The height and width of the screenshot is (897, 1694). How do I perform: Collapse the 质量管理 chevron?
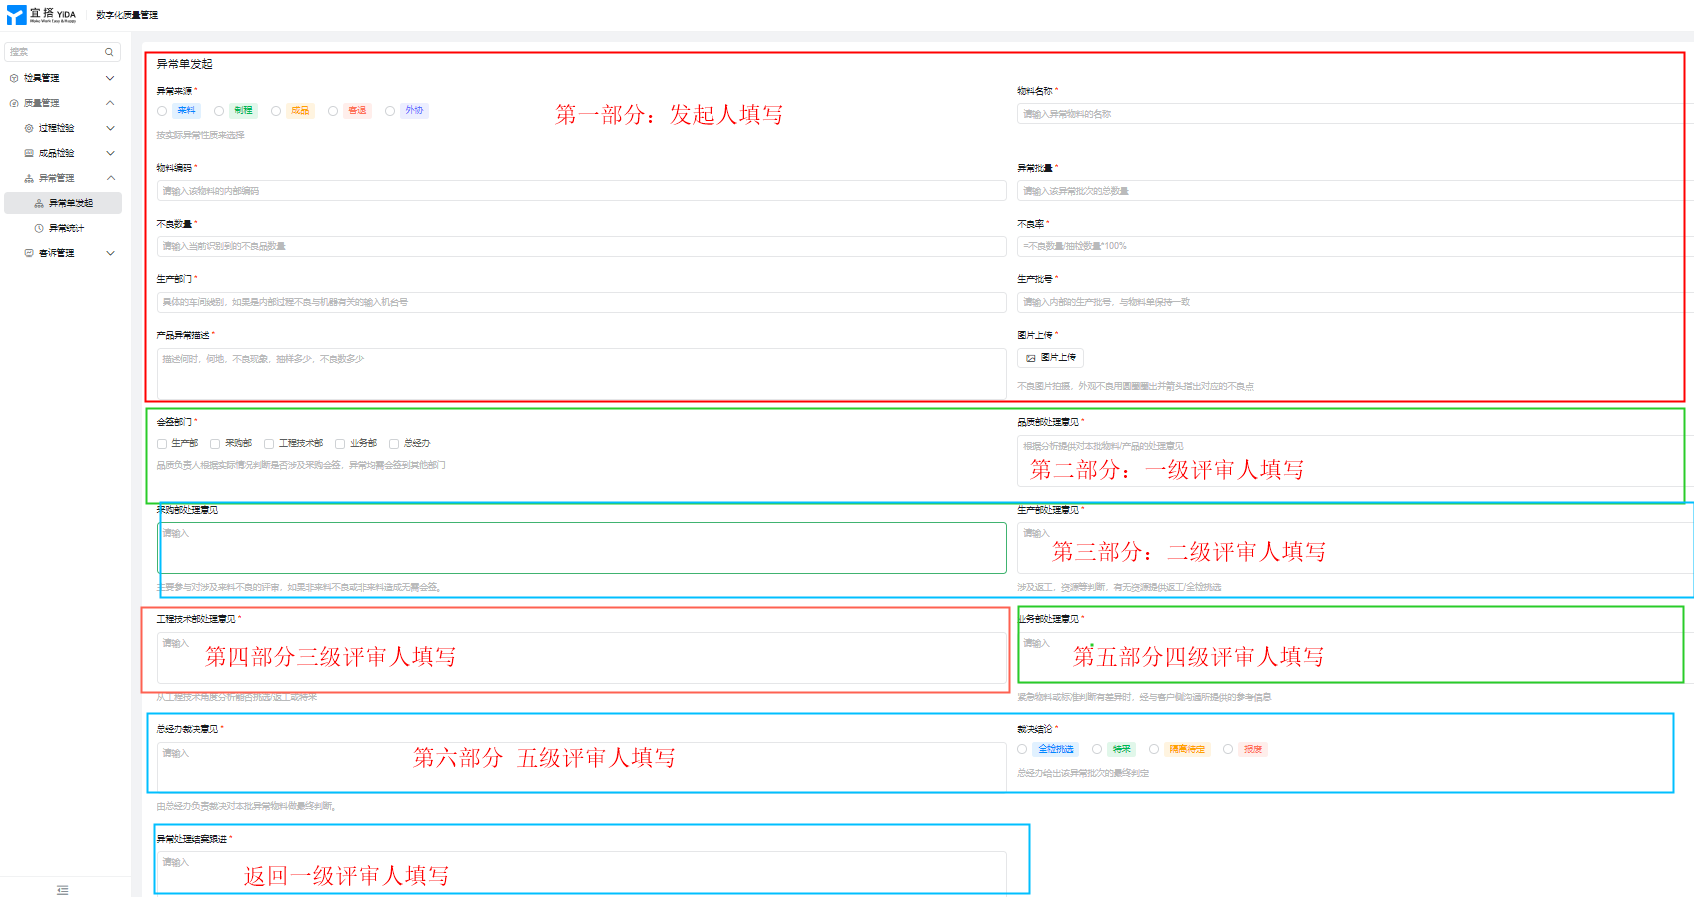(x=110, y=103)
